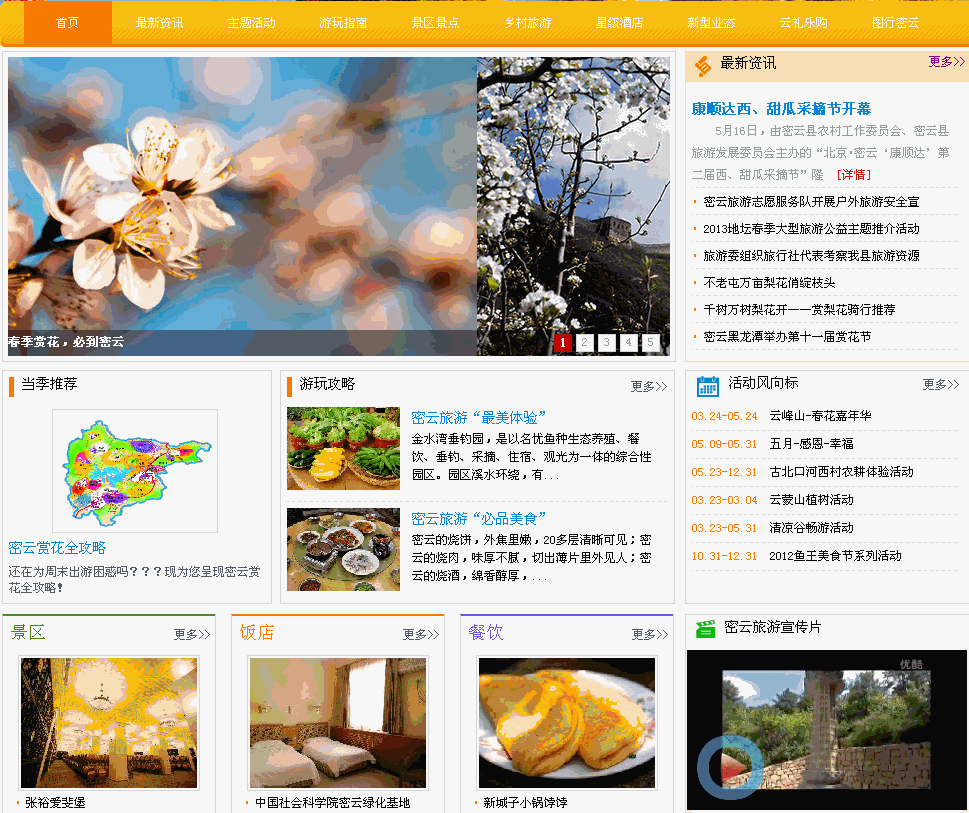Click the calendar icon beside 活动风向标

pos(707,385)
